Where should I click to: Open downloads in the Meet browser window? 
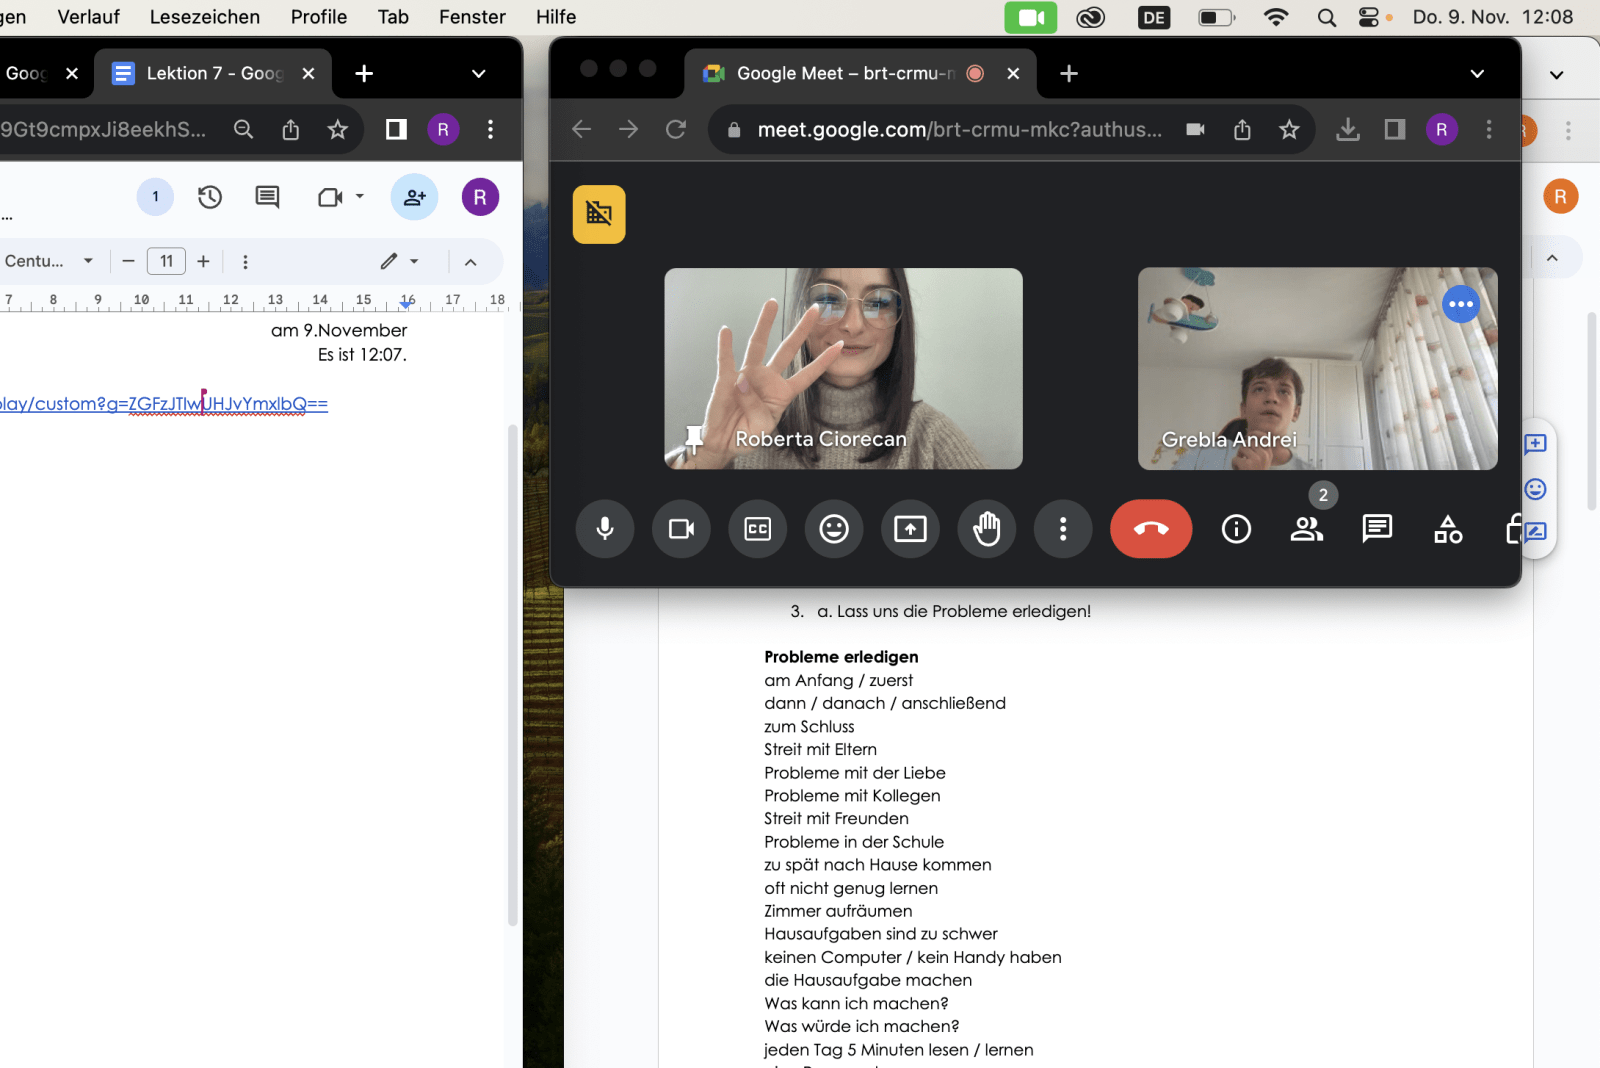(x=1348, y=129)
